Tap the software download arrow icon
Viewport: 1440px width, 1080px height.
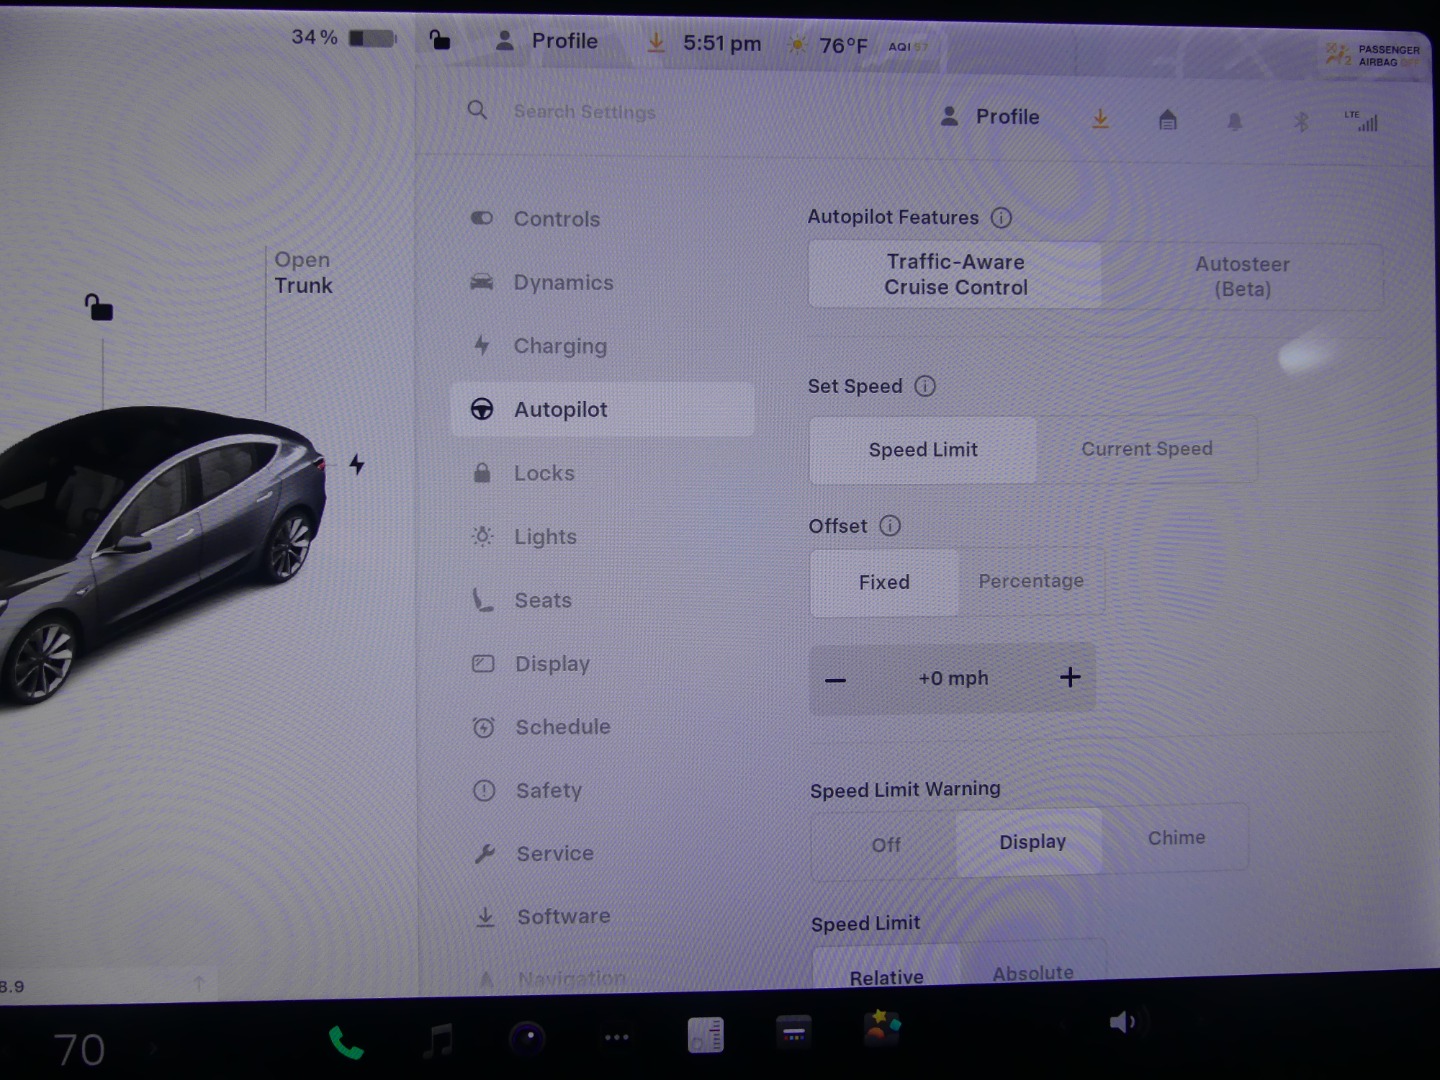1100,120
